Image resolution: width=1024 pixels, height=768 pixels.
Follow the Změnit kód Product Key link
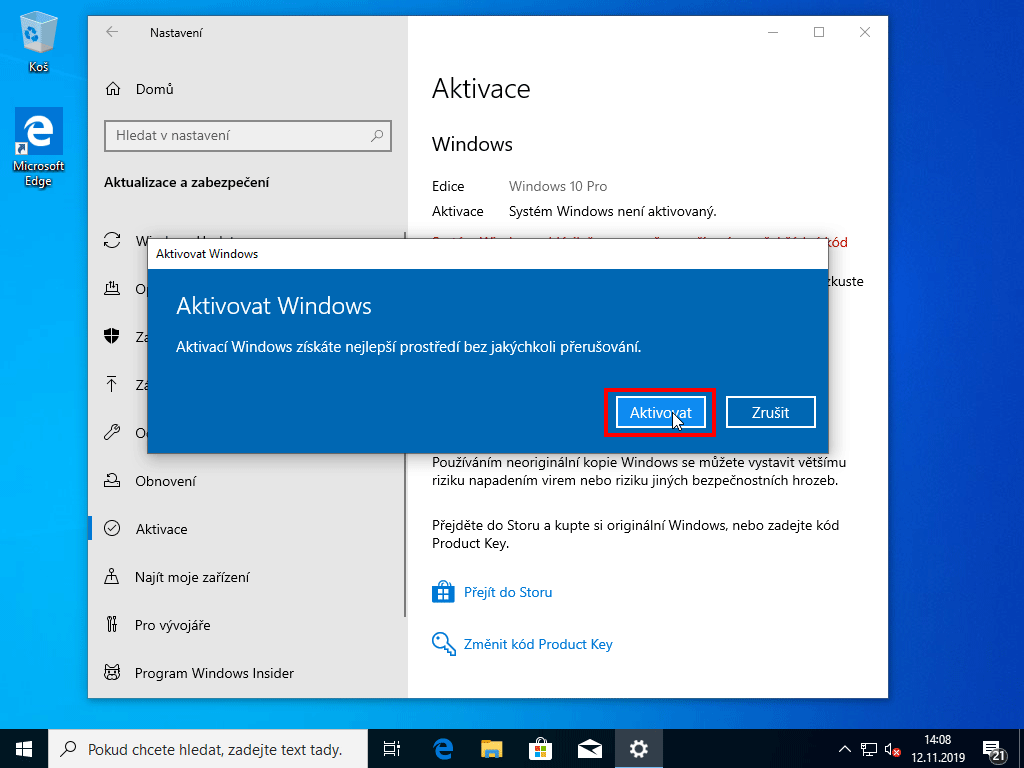[538, 645]
